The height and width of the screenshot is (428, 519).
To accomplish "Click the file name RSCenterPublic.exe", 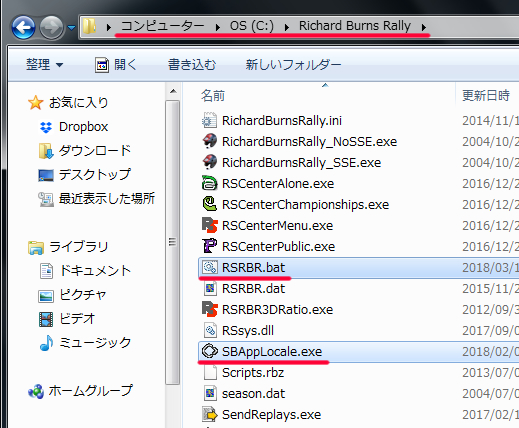I will coord(278,247).
